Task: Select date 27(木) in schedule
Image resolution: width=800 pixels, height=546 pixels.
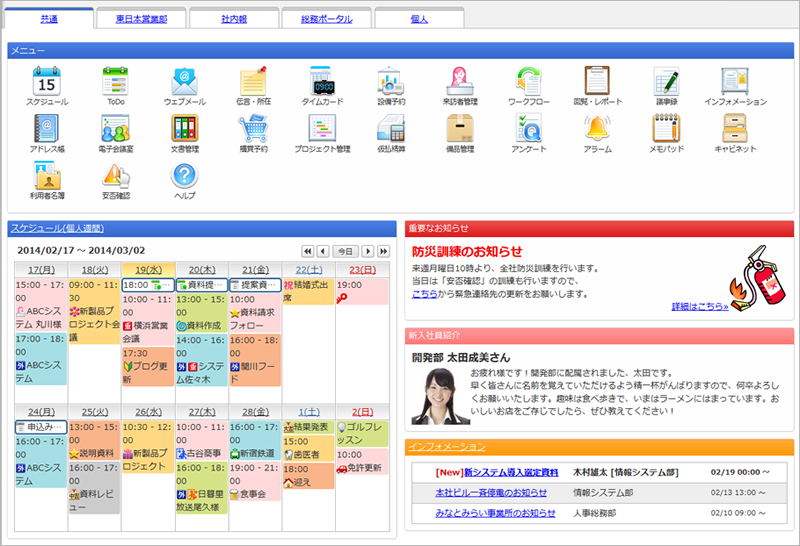Action: (x=202, y=412)
